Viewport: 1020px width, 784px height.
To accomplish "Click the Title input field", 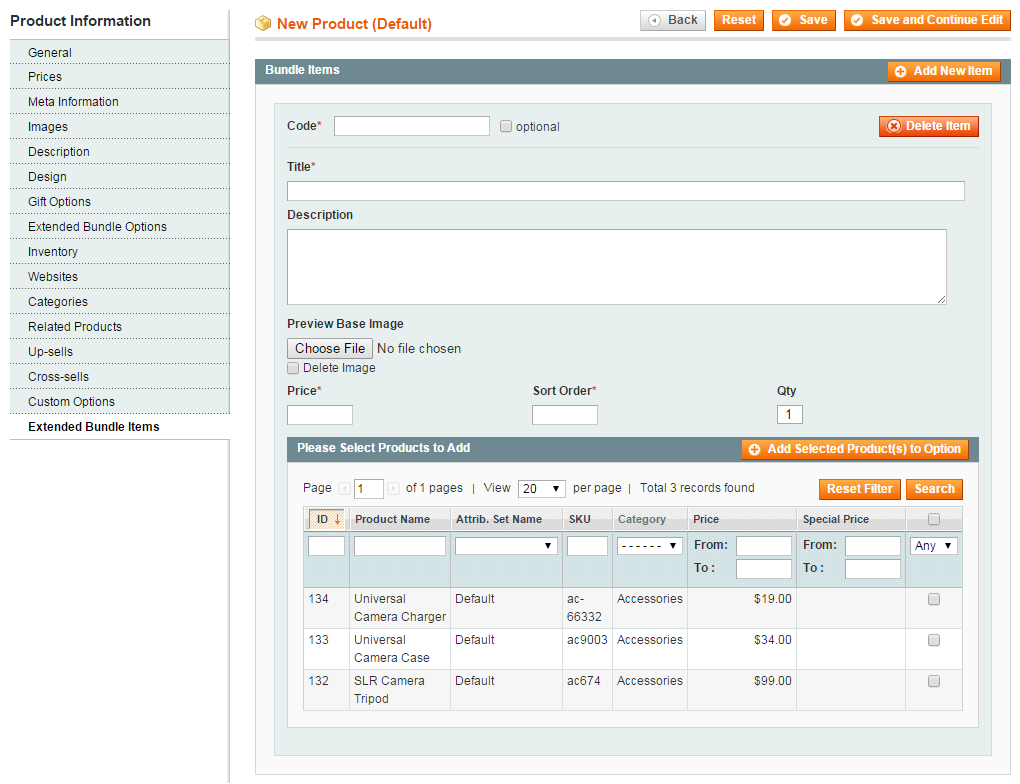I will 625,191.
